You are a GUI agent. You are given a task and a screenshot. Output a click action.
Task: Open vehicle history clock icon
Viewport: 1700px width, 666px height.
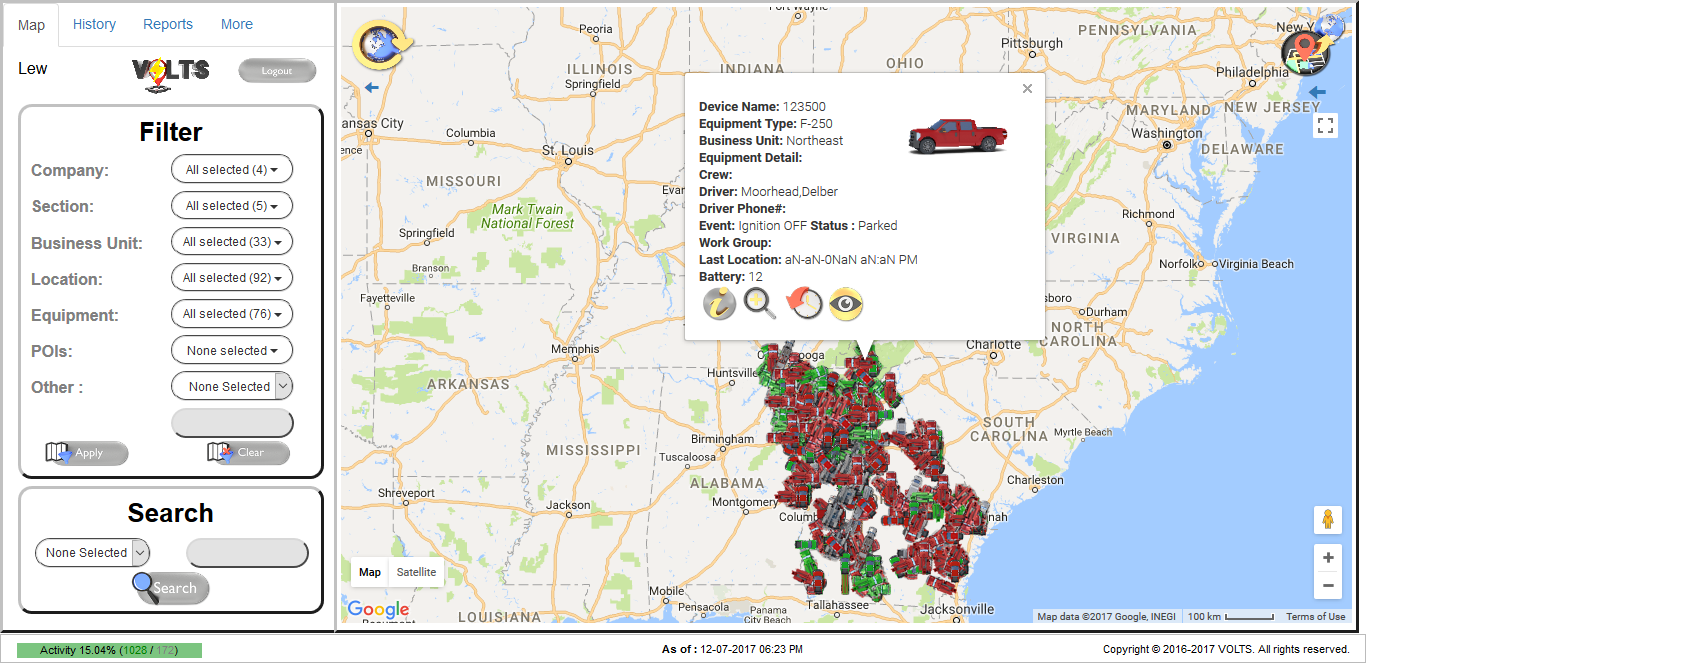[804, 303]
